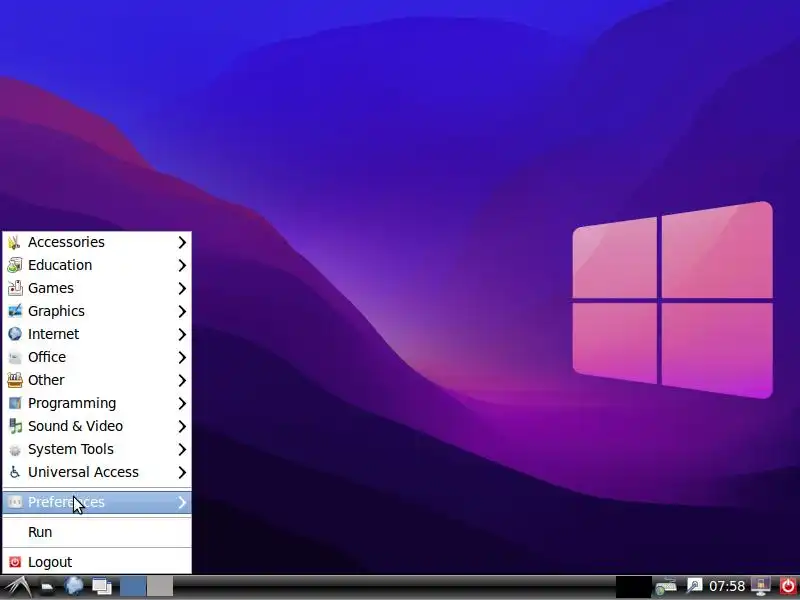The image size is (800, 600).
Task: Open the Internet menu category
Action: (97, 334)
